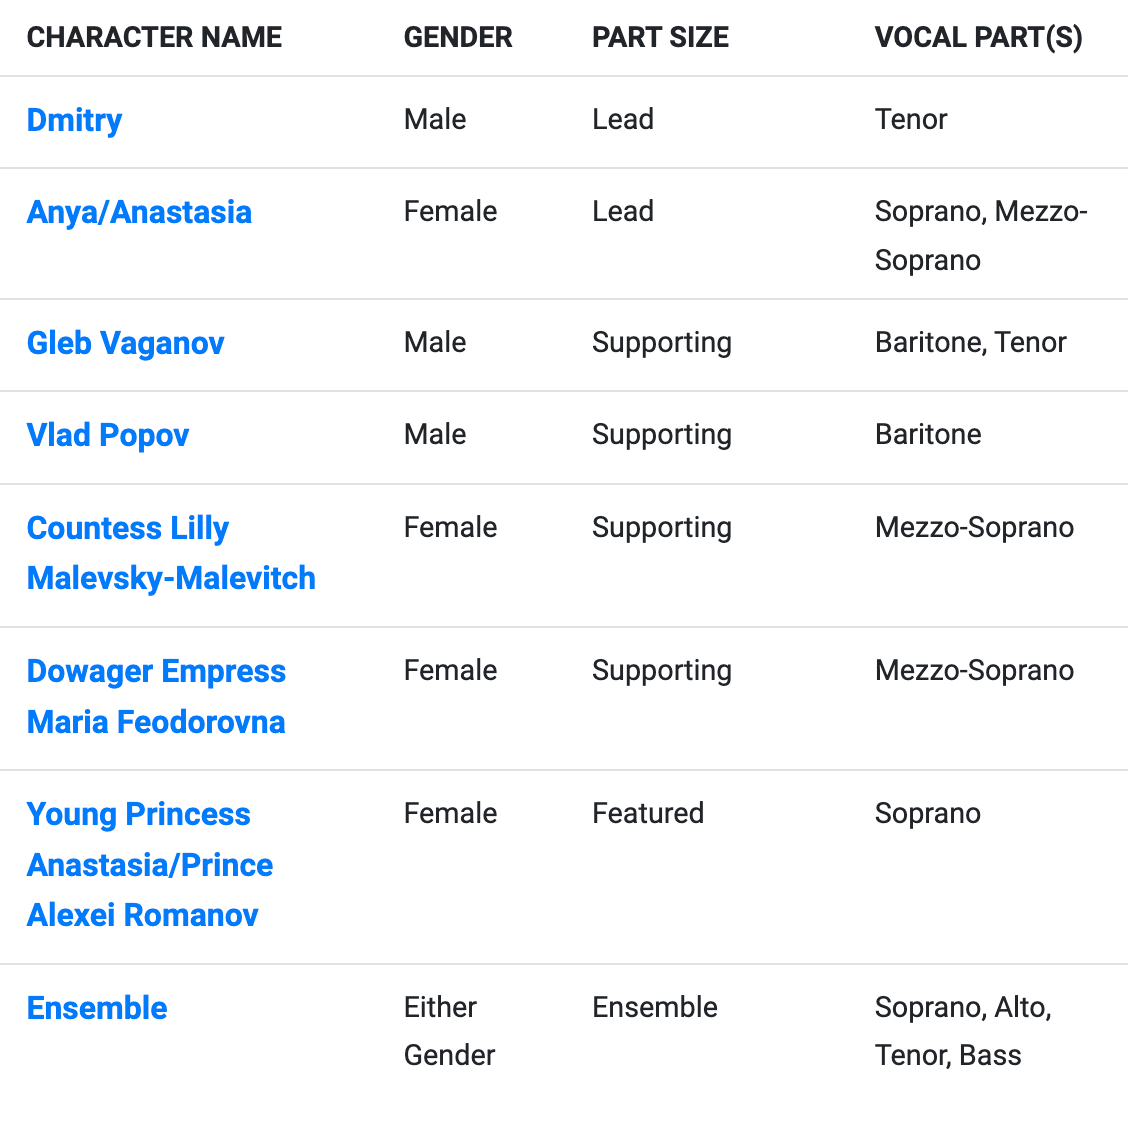The height and width of the screenshot is (1130, 1128).
Task: Click Baritone vocal part in Vlad's row
Action: coord(928,435)
